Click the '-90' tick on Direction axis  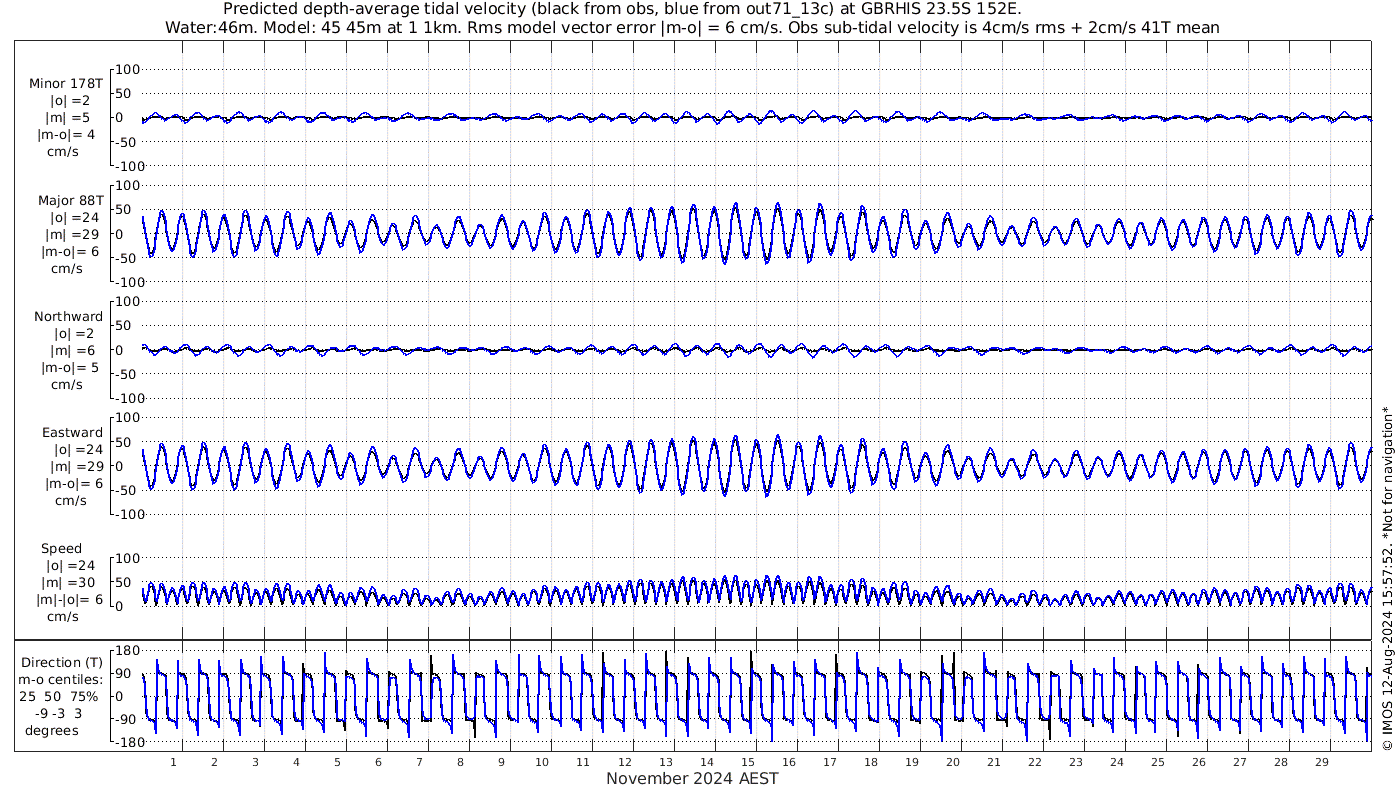point(126,719)
